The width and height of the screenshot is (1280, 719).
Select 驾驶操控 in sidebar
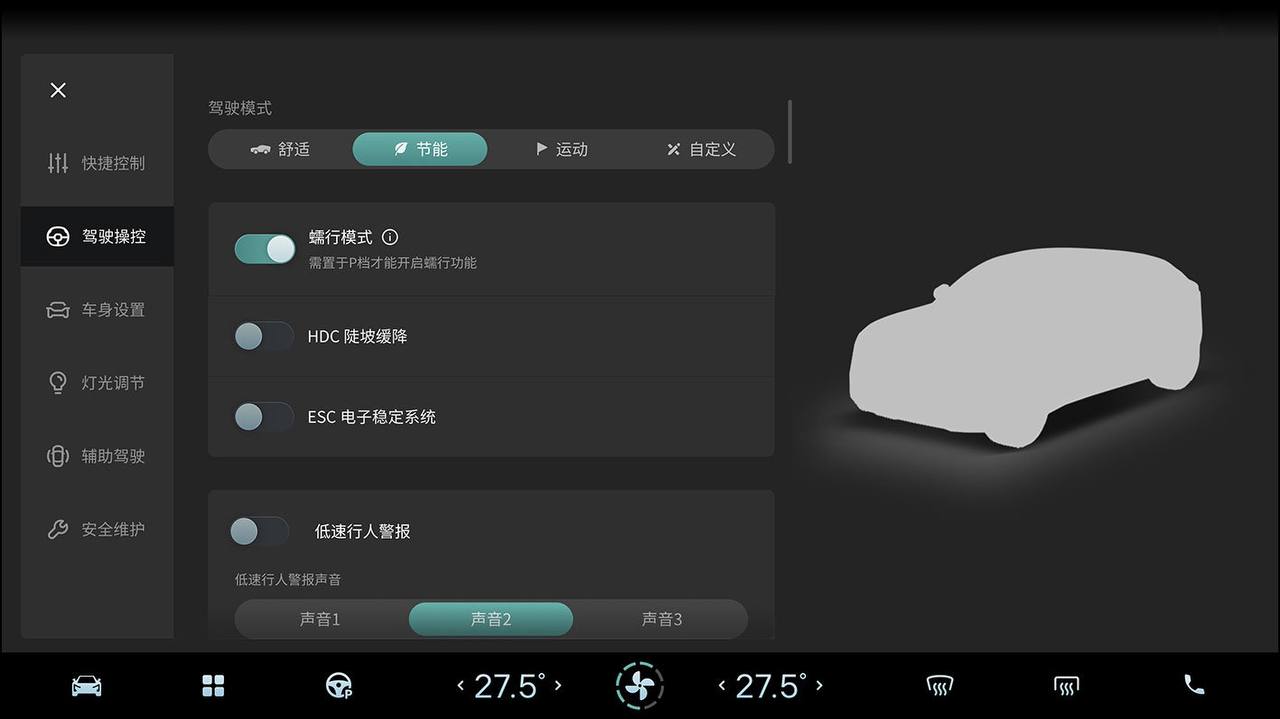coord(97,236)
